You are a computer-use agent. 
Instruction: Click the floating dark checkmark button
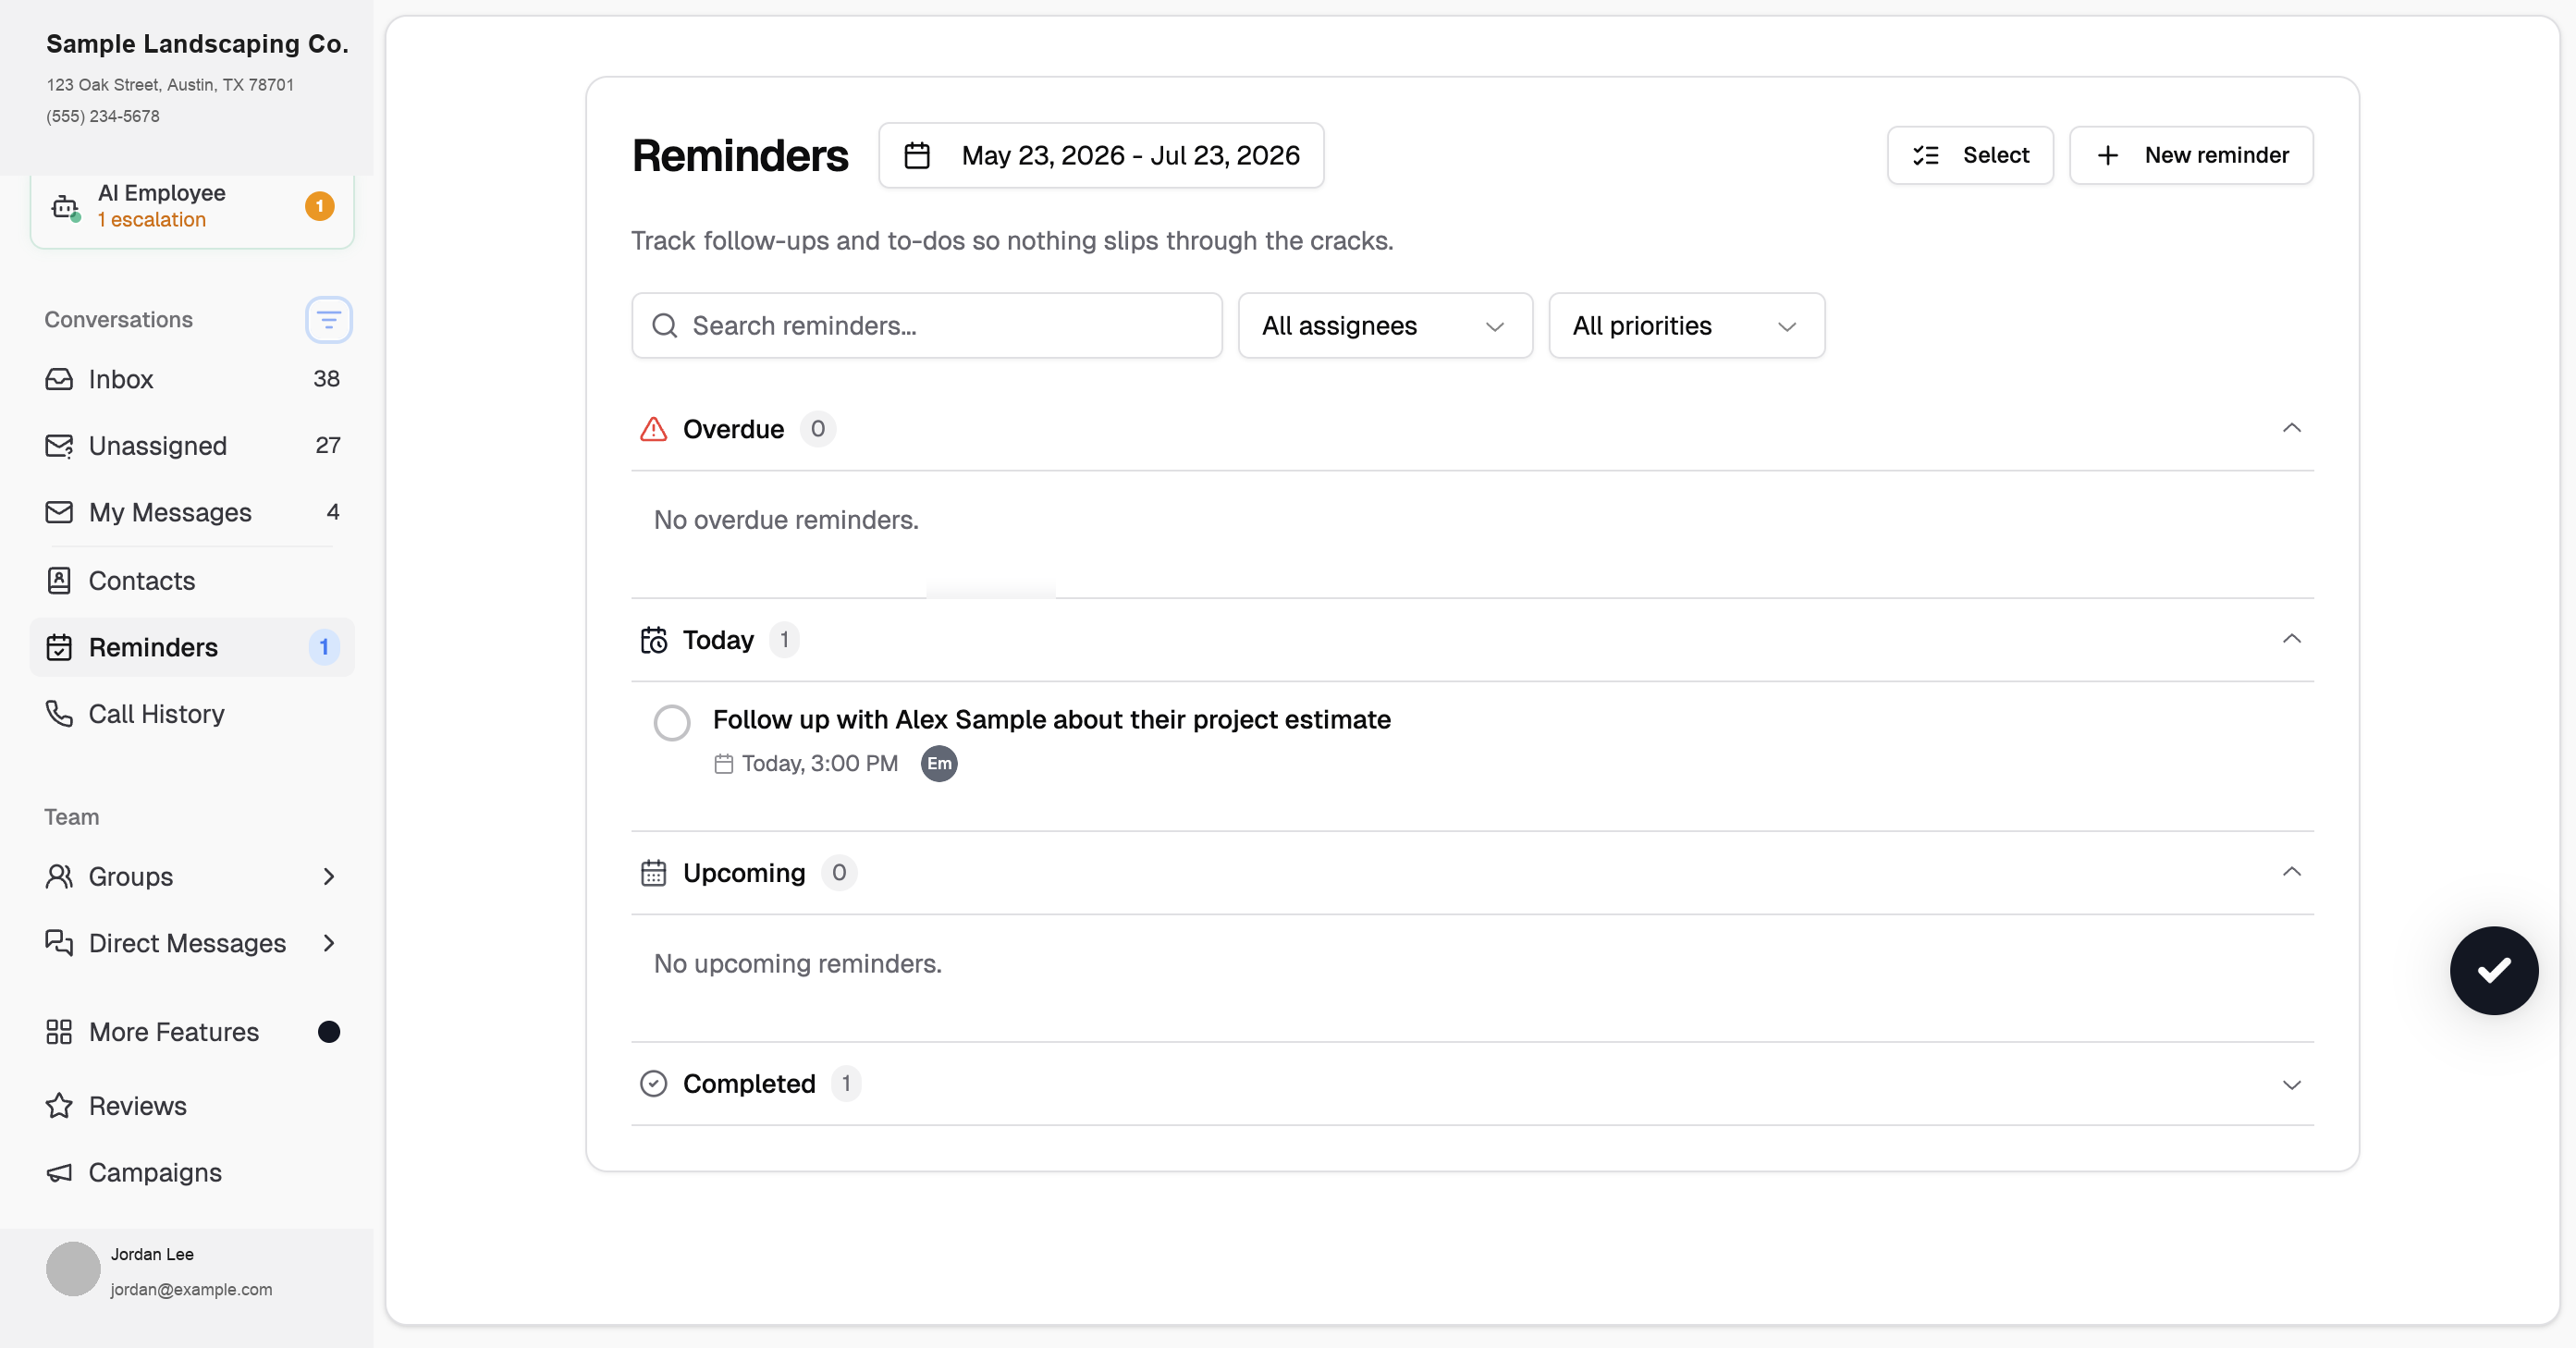coord(2493,970)
